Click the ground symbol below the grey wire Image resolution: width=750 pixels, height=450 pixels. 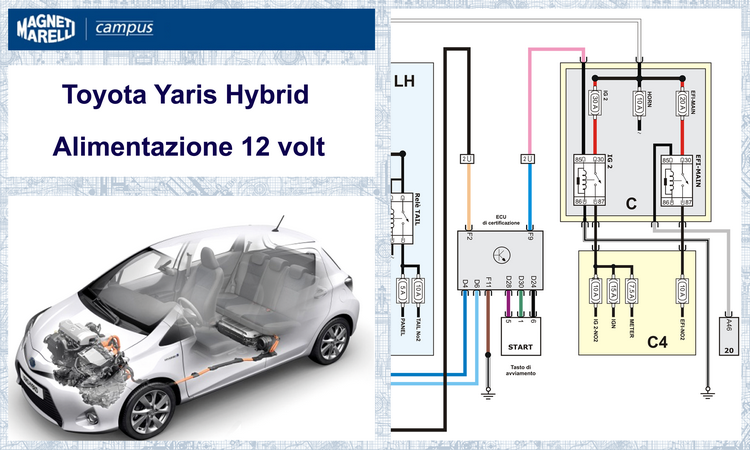pyautogui.click(x=707, y=394)
